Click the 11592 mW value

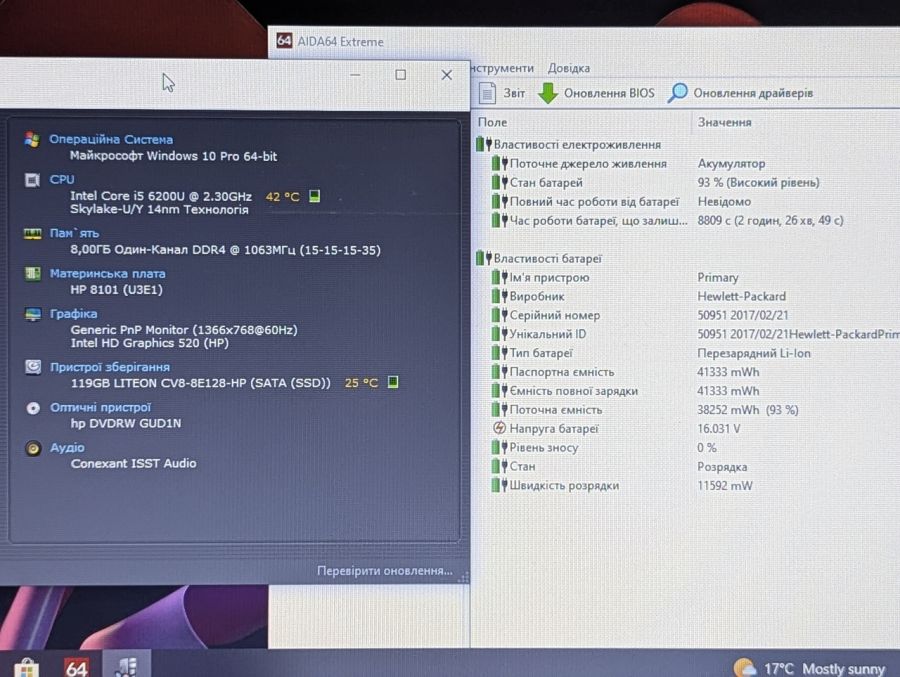[x=725, y=486]
